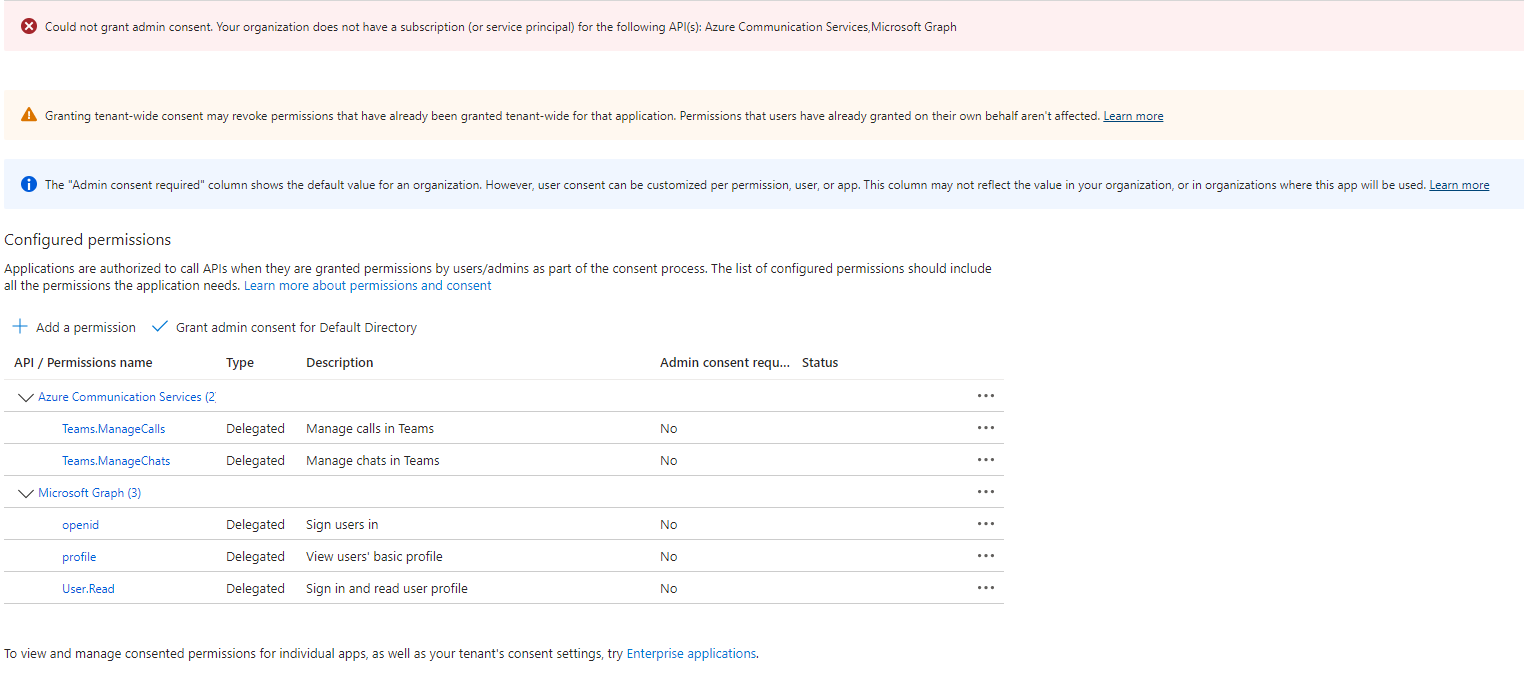
Task: Open Learn more link in info banner
Action: (1459, 185)
